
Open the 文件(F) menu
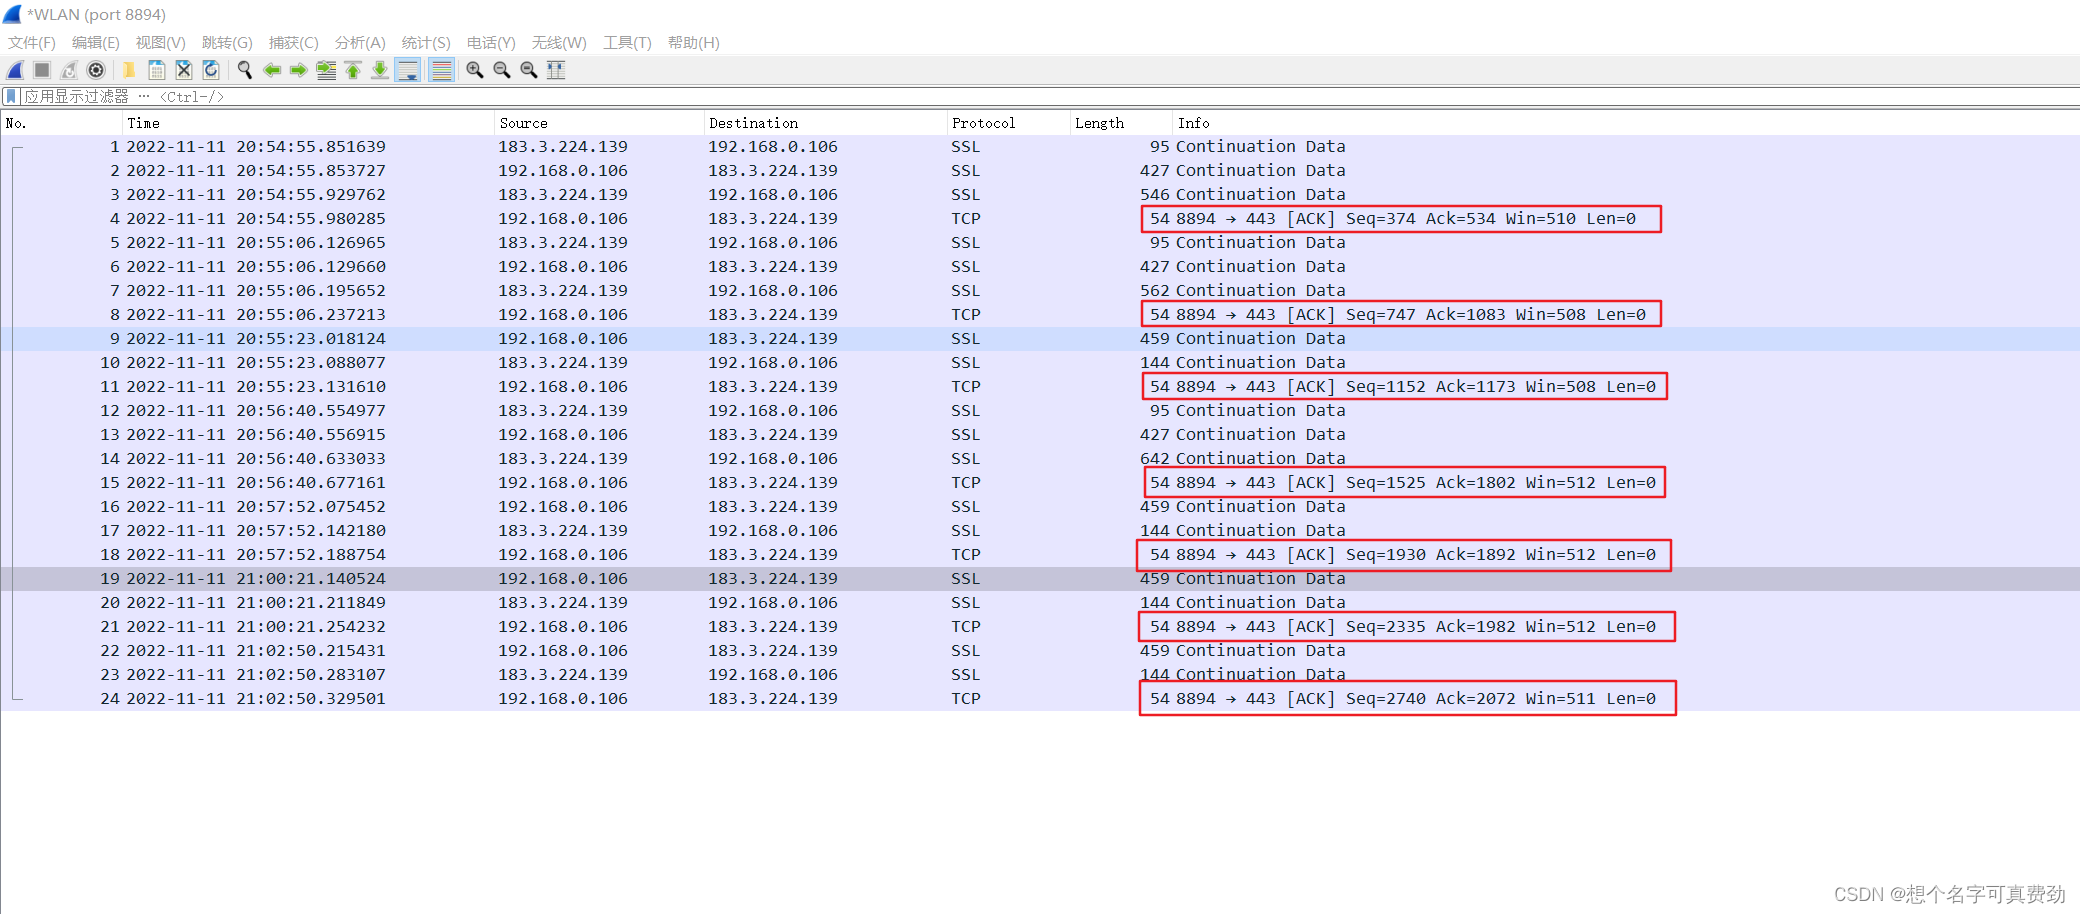(32, 43)
